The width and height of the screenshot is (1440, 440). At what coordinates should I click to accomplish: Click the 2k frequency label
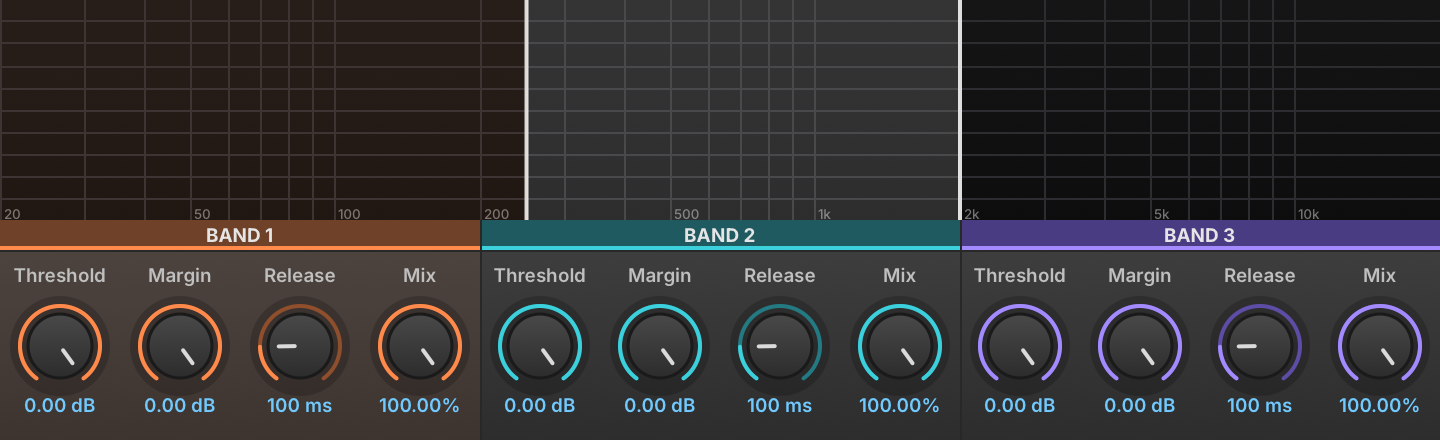pos(972,214)
